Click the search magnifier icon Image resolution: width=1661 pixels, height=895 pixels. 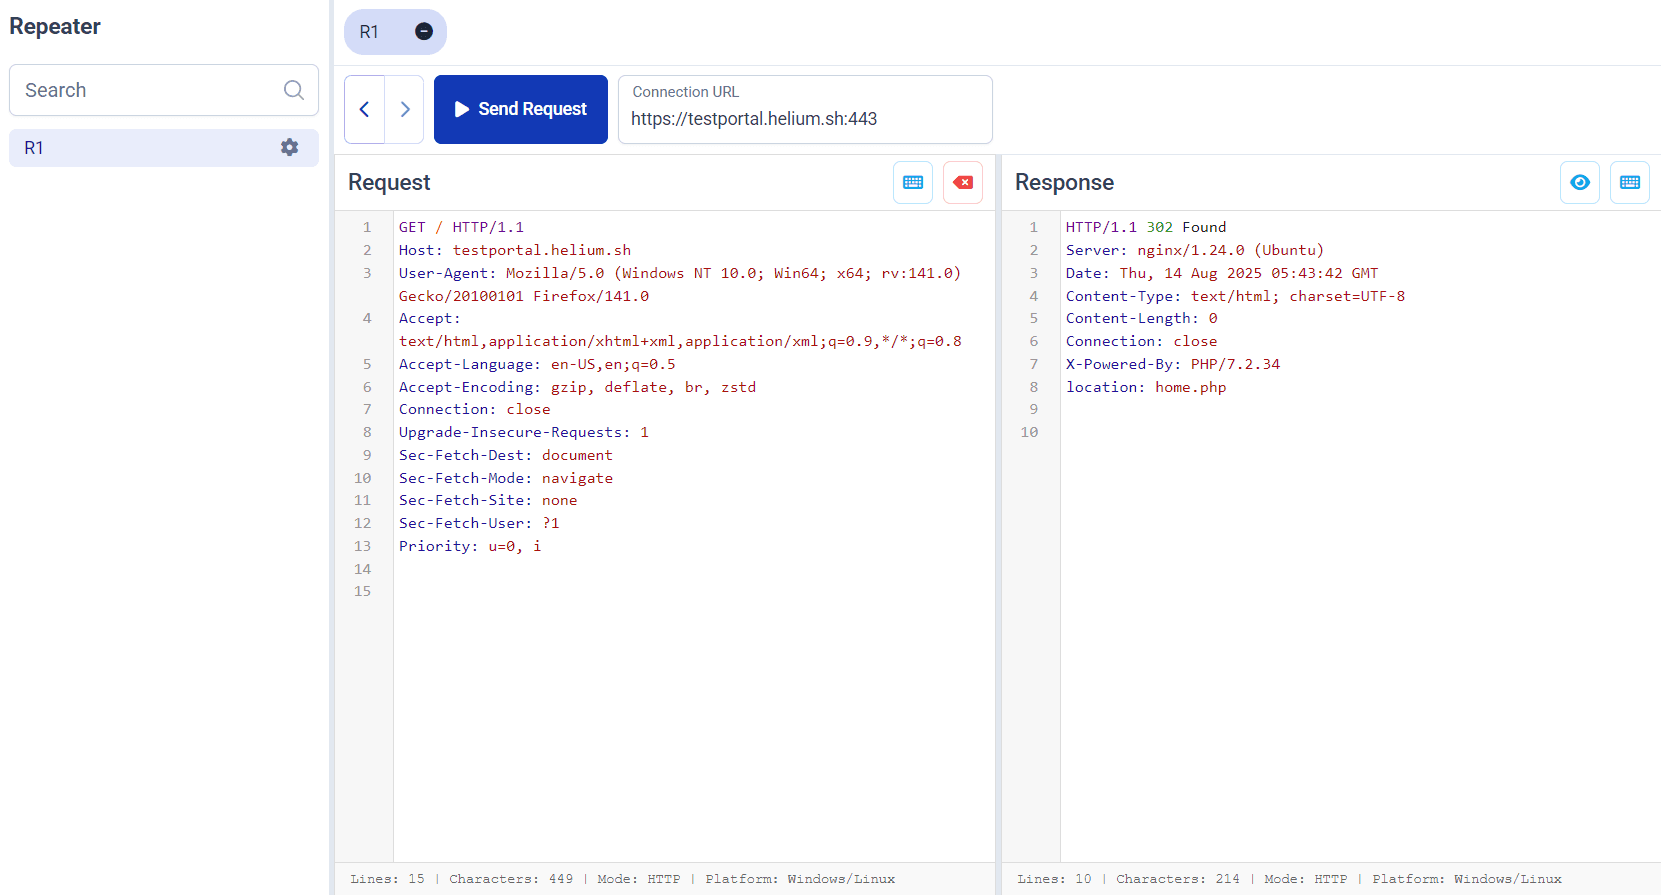tap(293, 90)
